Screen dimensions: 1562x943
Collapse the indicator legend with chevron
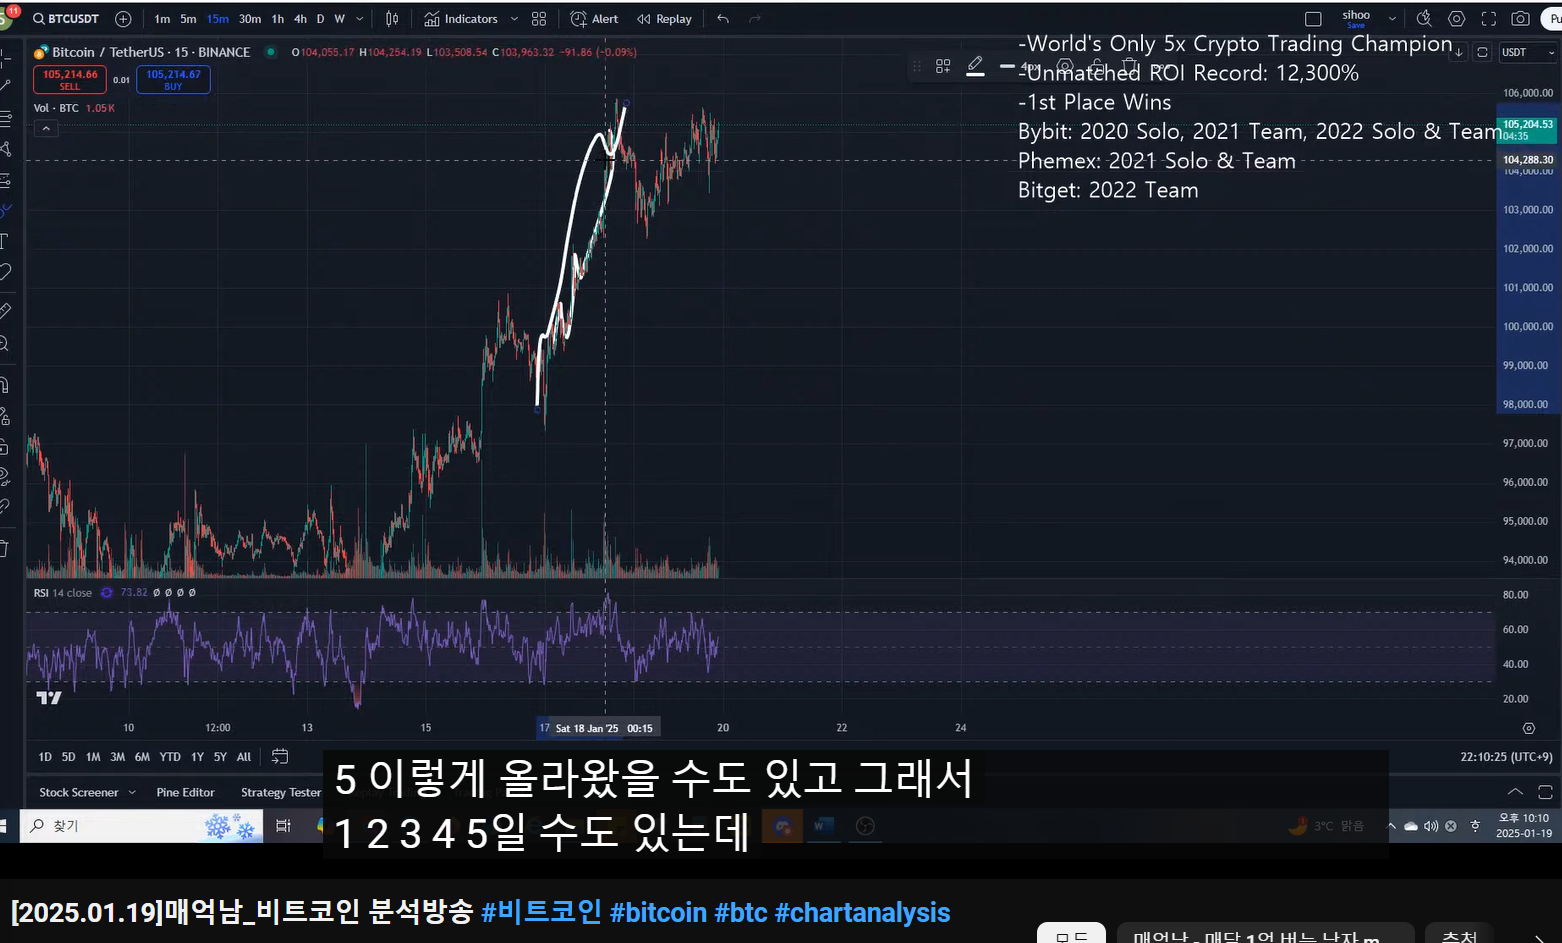pos(46,129)
